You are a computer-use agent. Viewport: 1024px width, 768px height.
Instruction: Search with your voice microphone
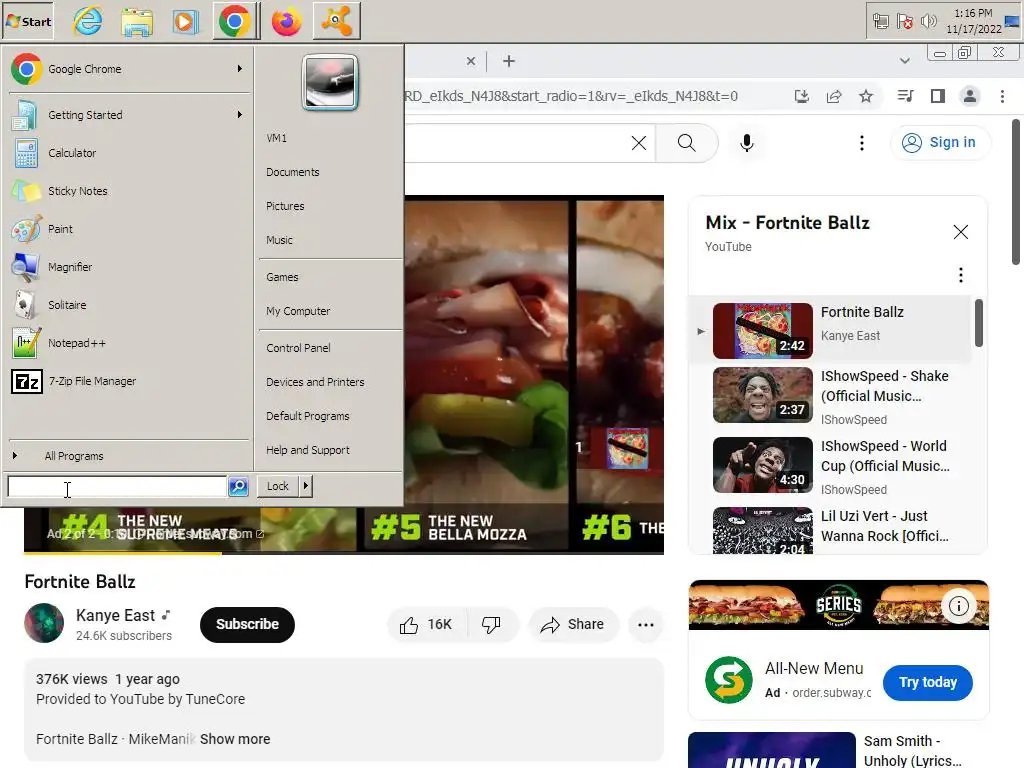[x=746, y=143]
